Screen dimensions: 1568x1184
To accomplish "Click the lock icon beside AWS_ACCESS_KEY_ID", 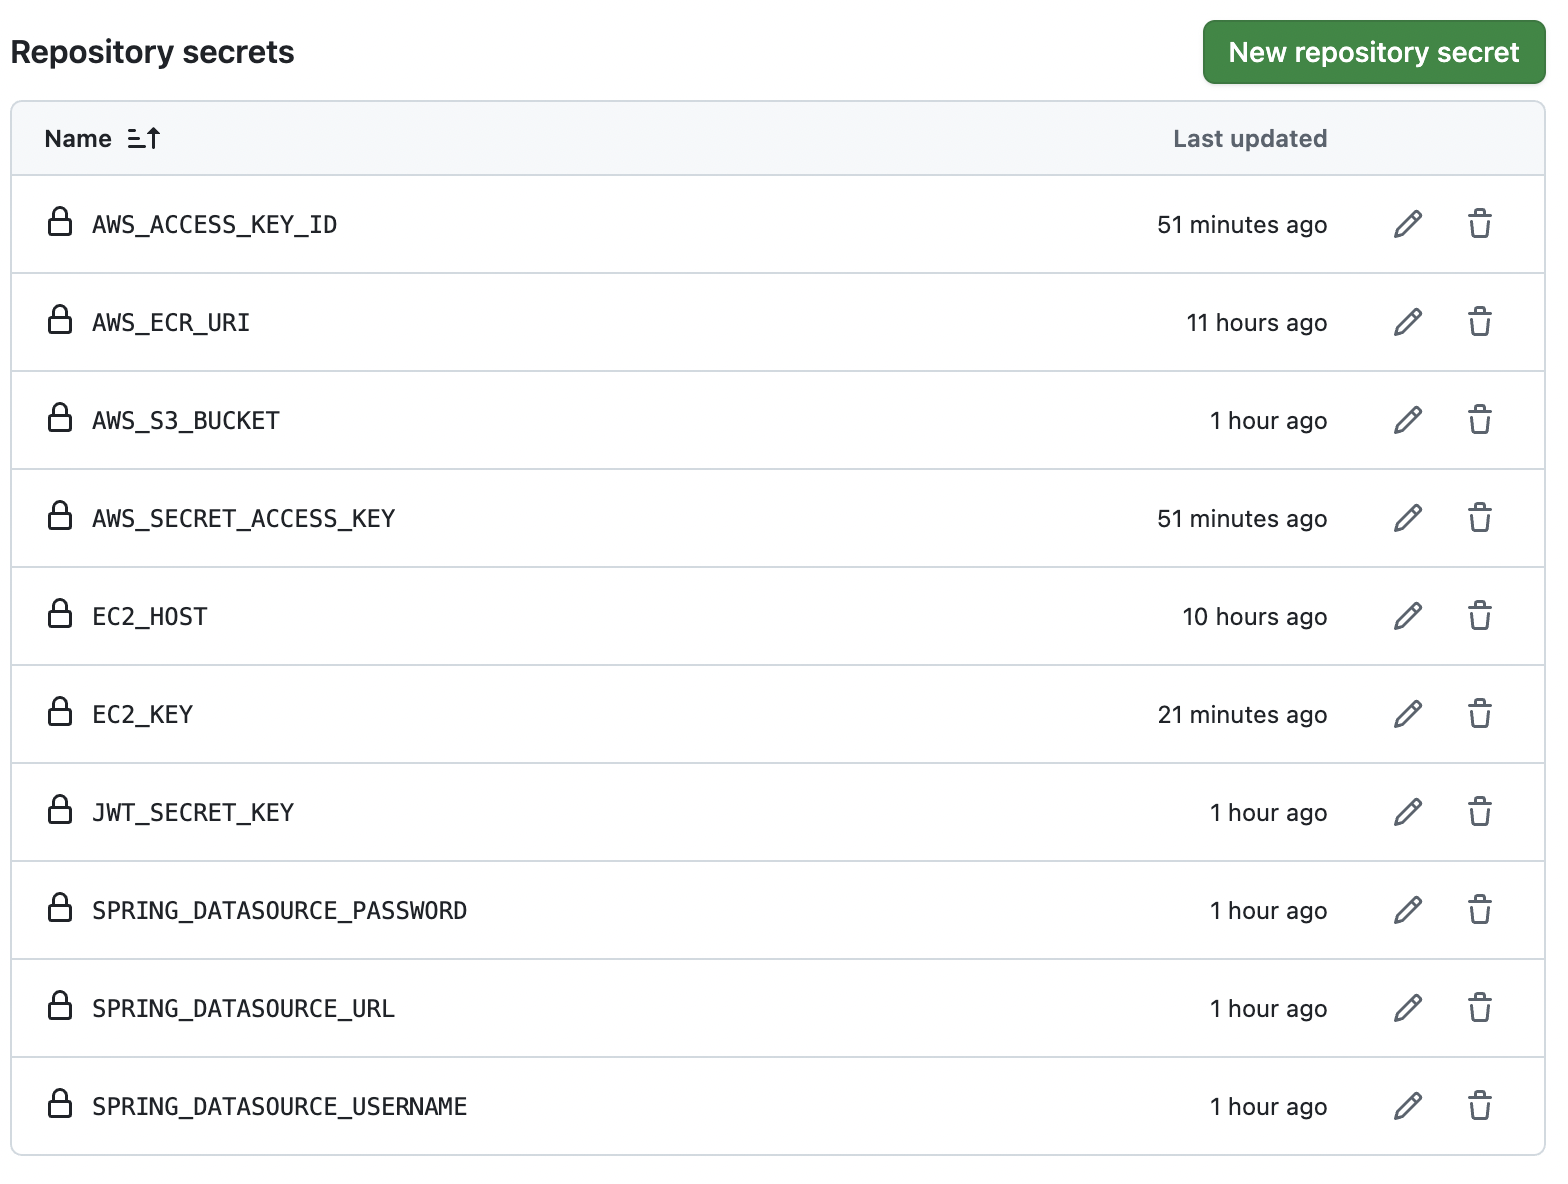I will coord(60,222).
